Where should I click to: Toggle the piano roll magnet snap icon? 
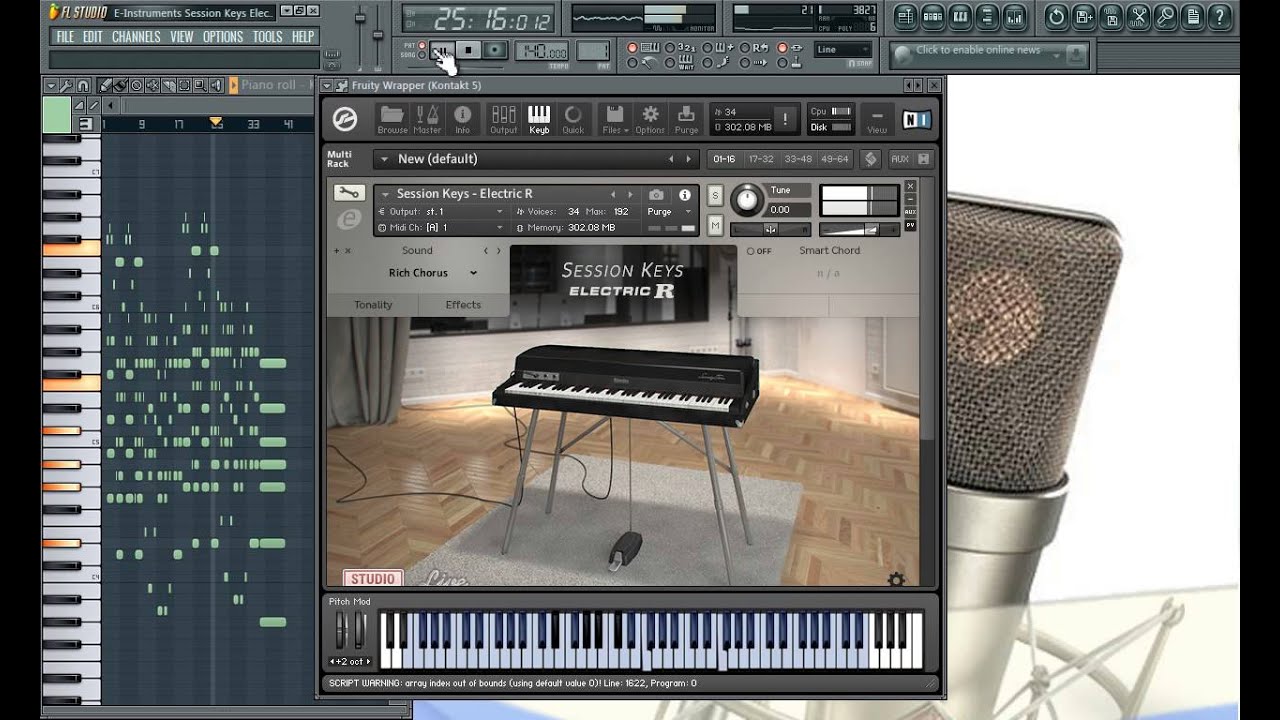pos(83,86)
